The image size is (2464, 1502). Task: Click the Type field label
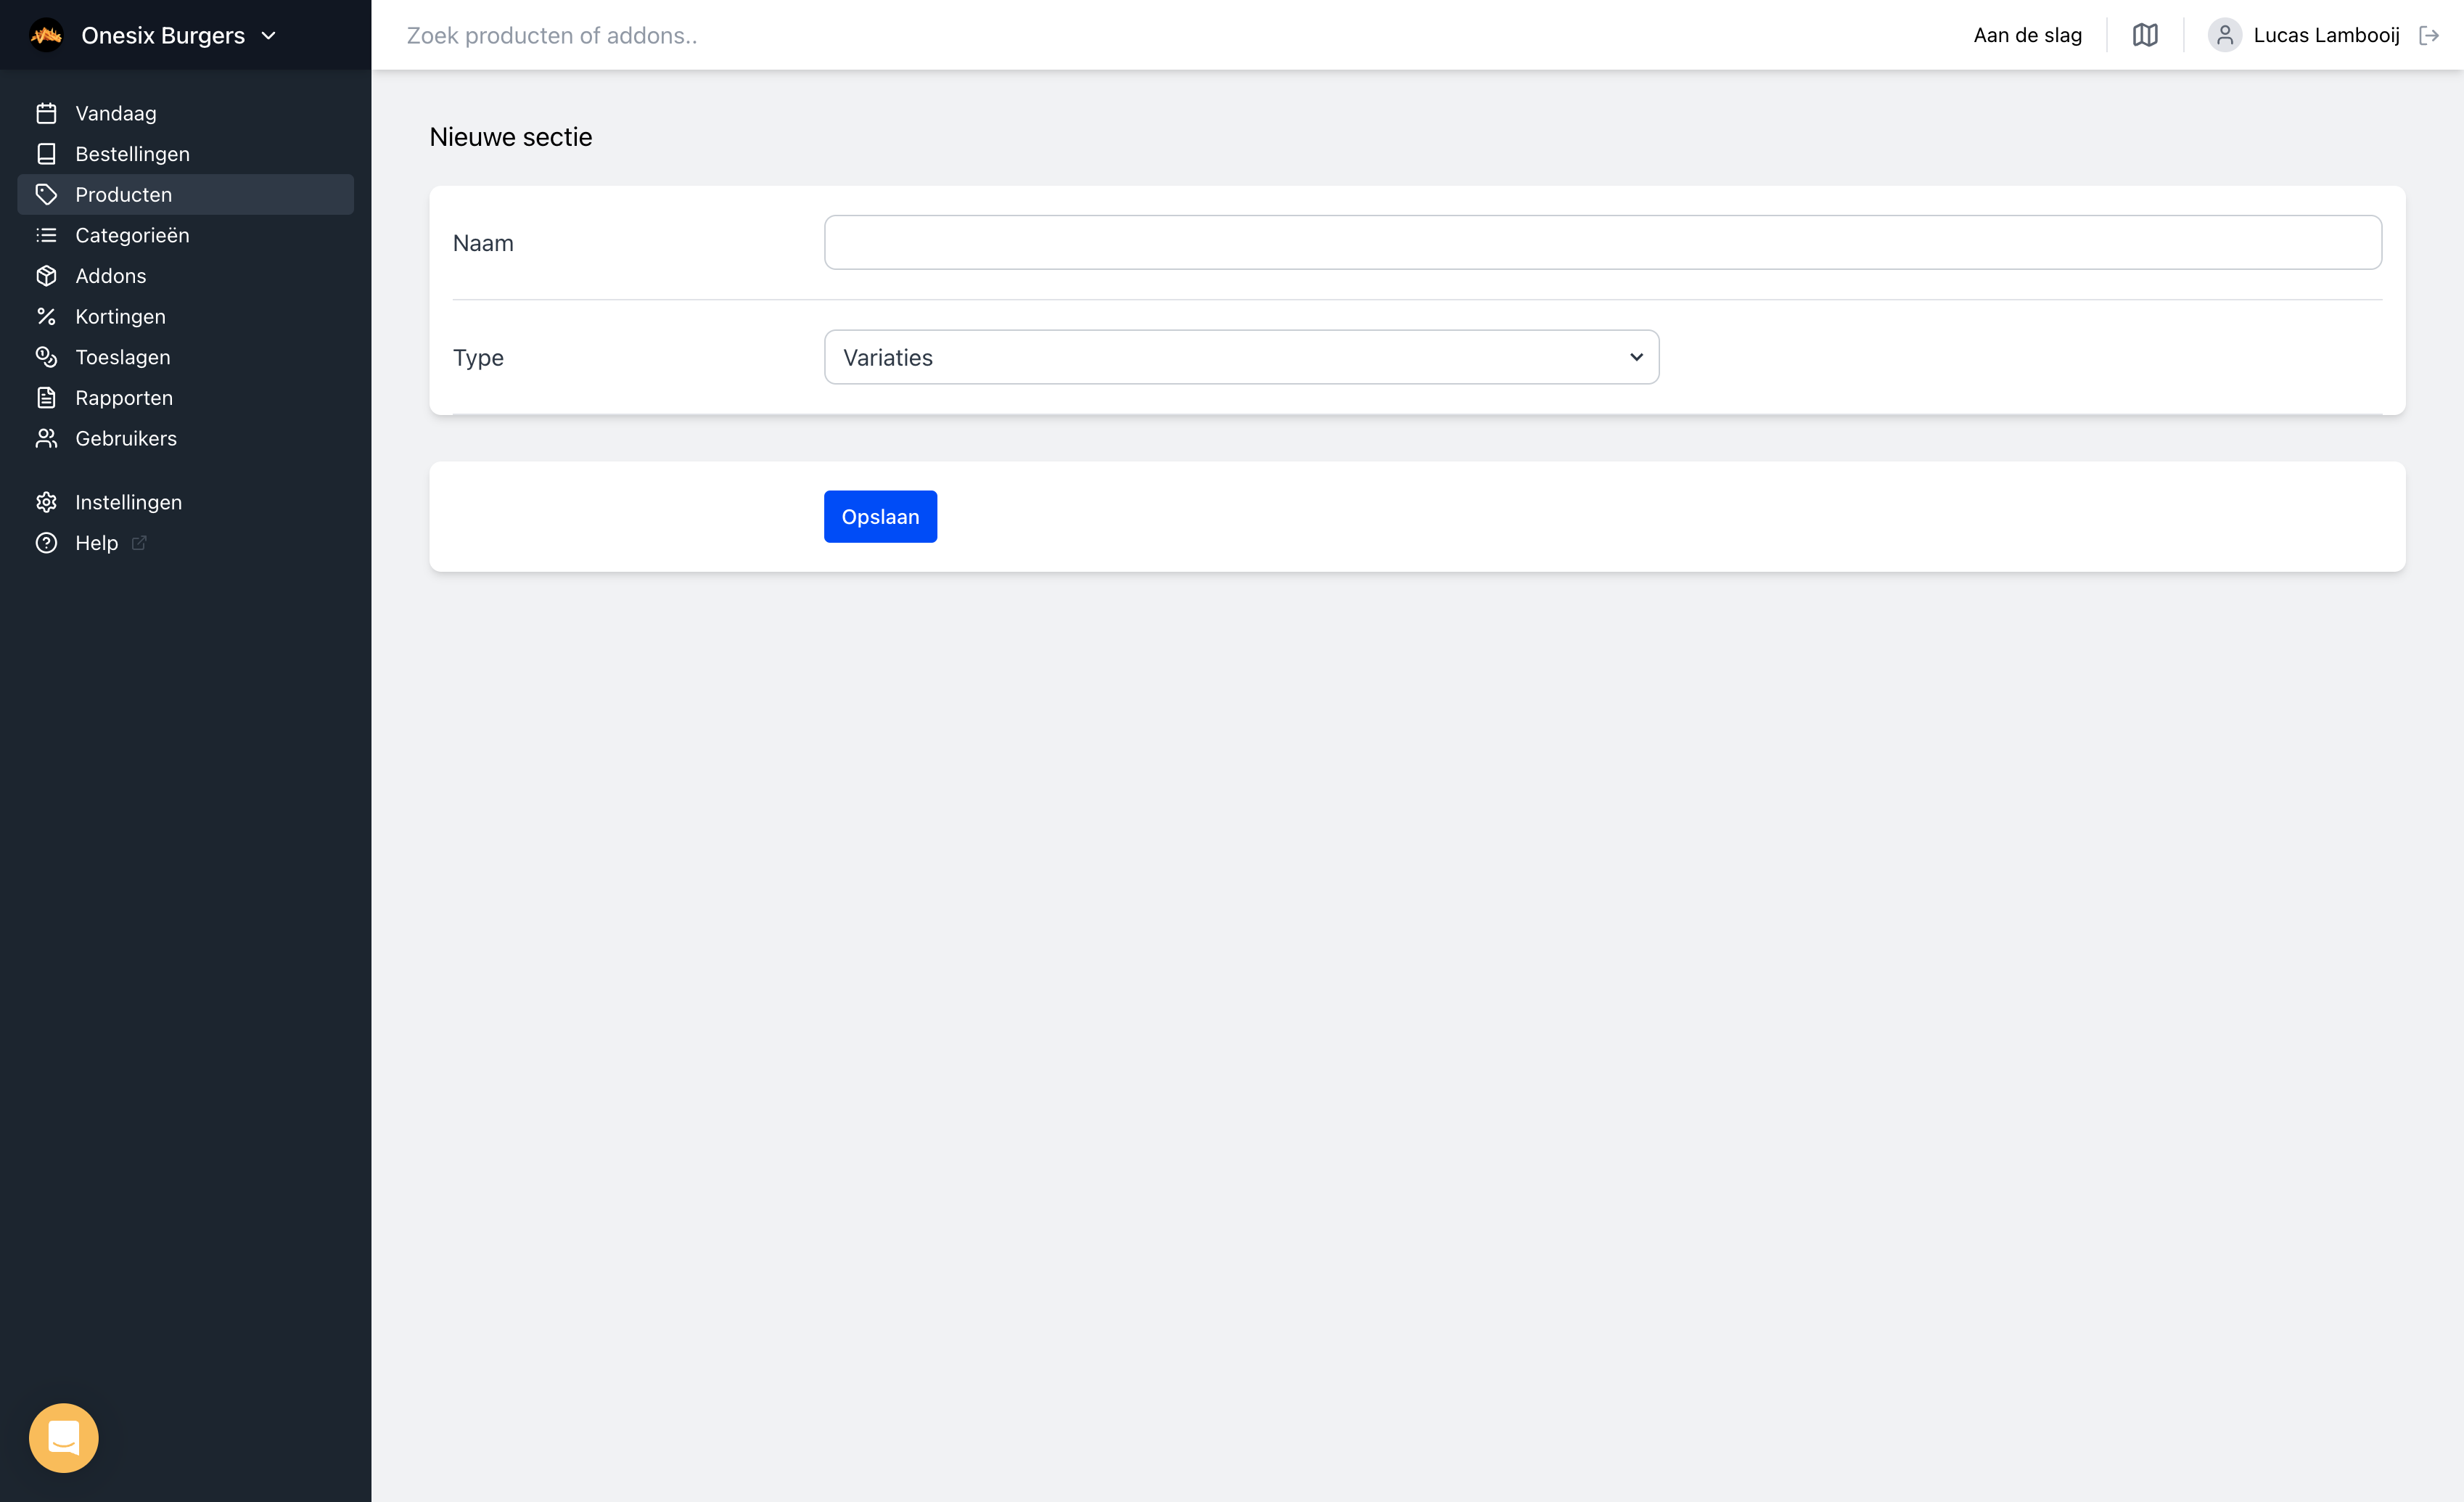point(478,358)
